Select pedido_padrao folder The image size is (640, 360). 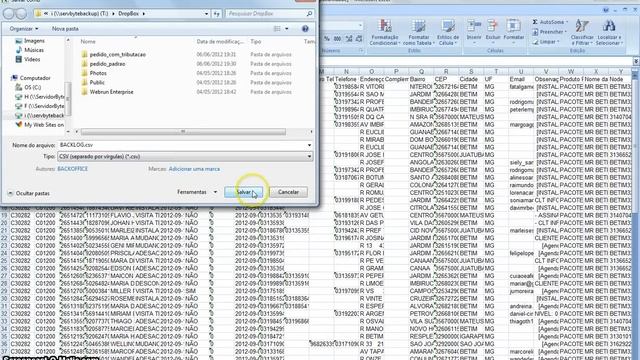(107, 64)
